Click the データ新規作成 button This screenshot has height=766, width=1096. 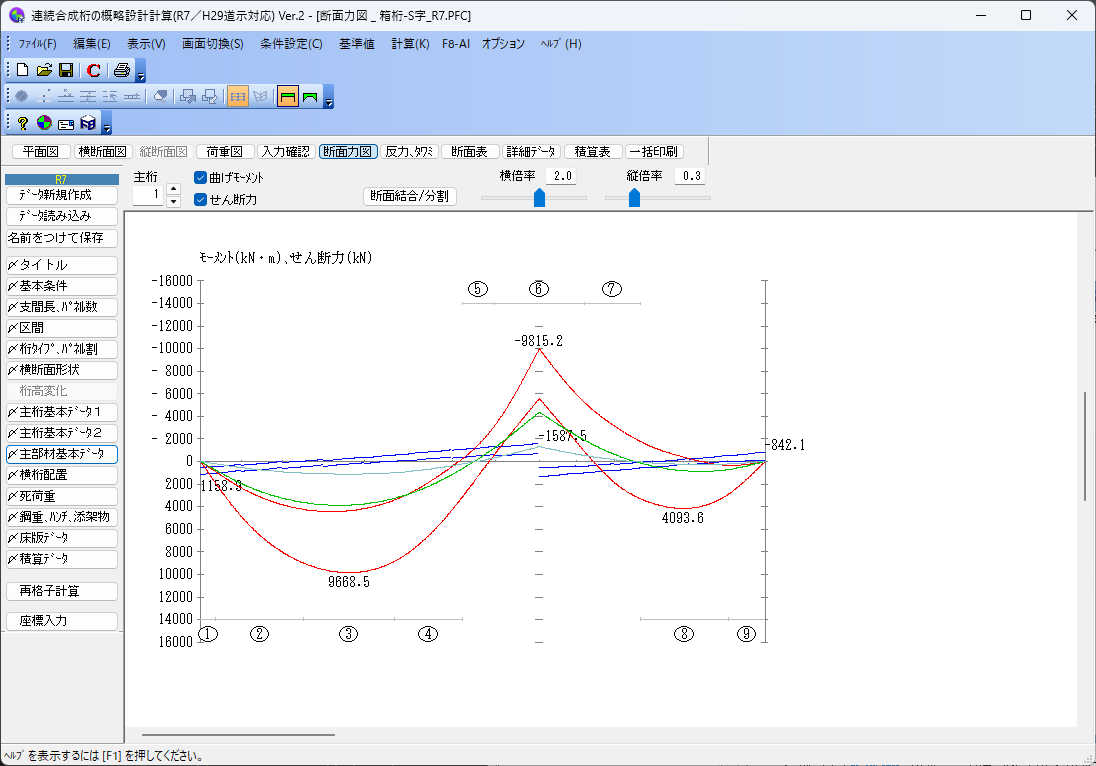click(x=62, y=195)
